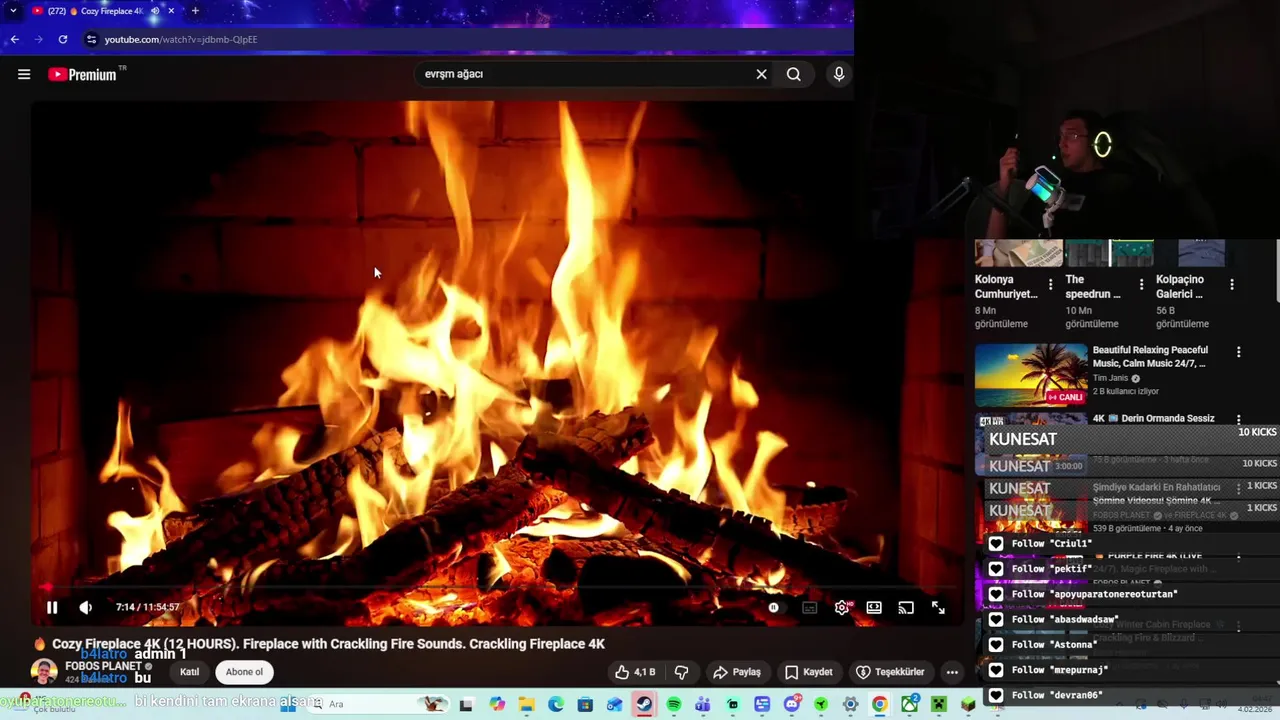This screenshot has width=1280, height=720.
Task: Pause the fireplace video
Action: (x=52, y=607)
